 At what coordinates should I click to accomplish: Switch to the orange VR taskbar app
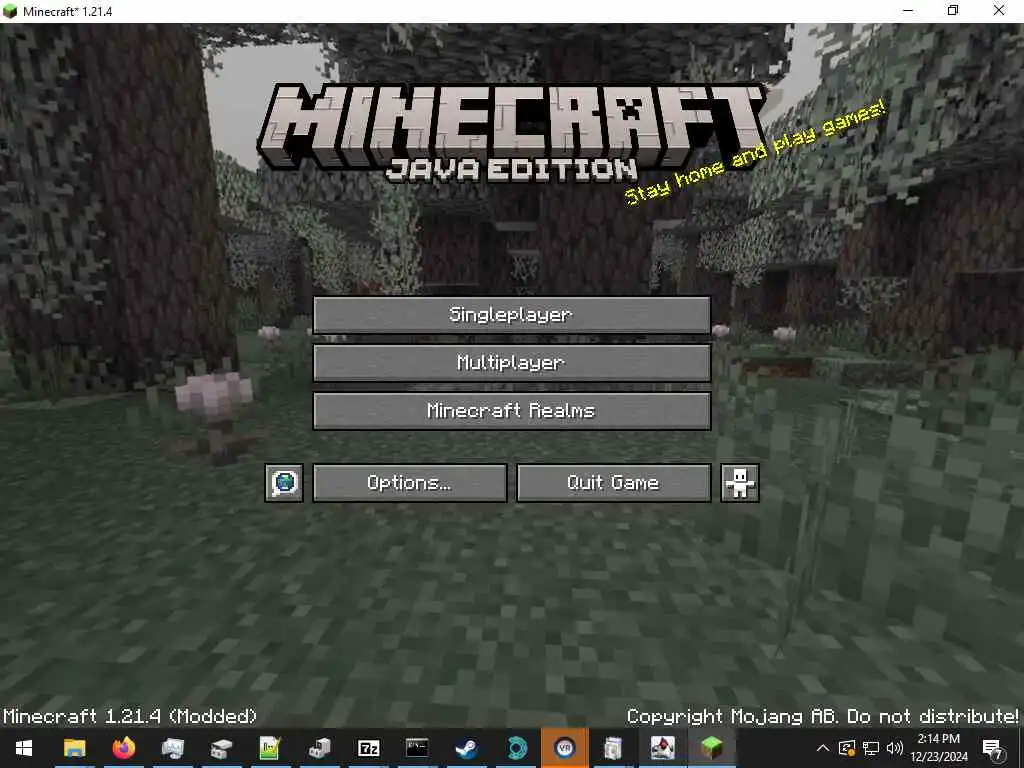tap(564, 748)
